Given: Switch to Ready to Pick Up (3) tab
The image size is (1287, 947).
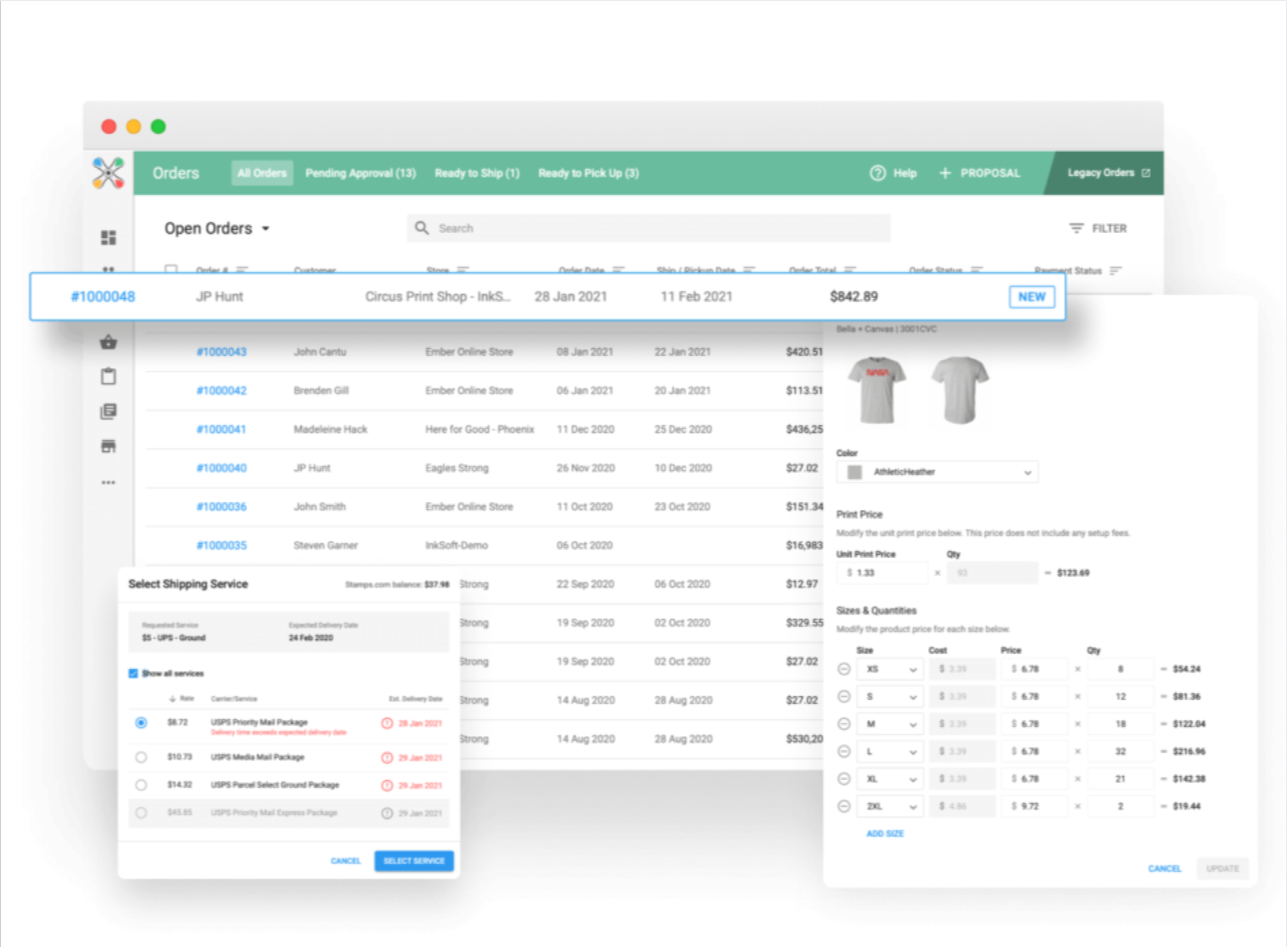Looking at the screenshot, I should (588, 173).
